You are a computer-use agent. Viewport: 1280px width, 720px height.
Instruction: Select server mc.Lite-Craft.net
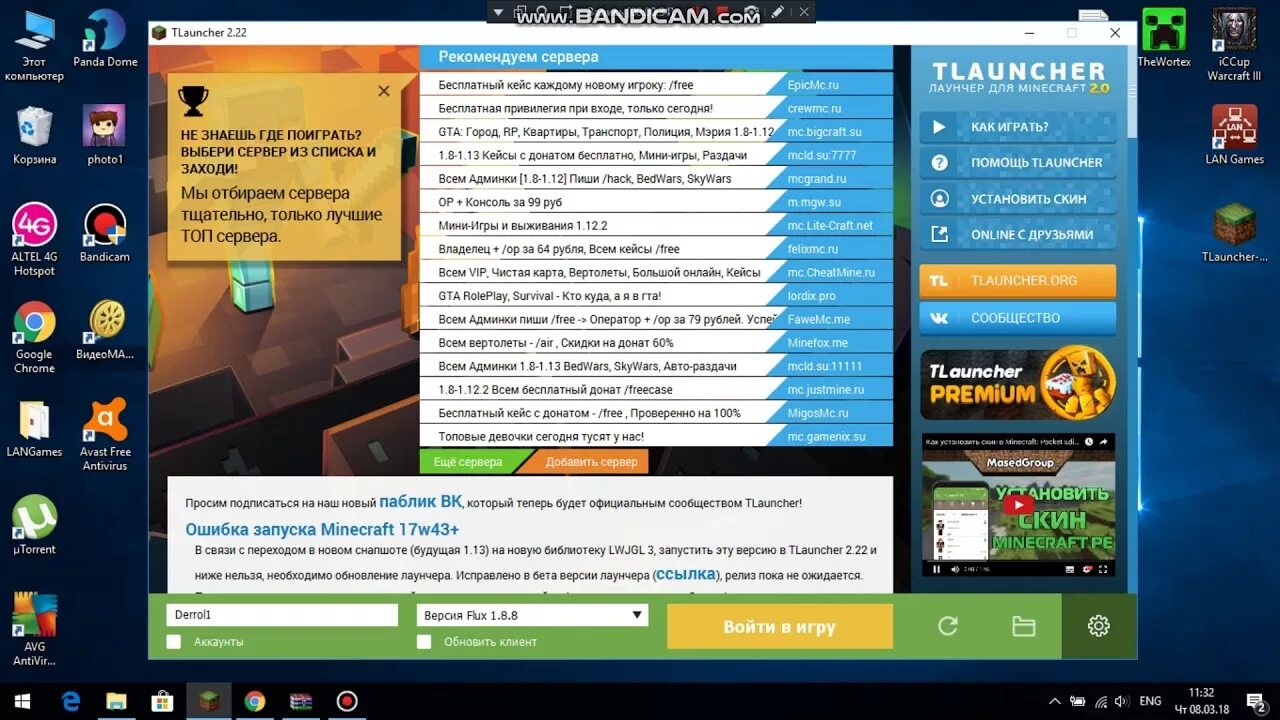pyautogui.click(x=830, y=225)
